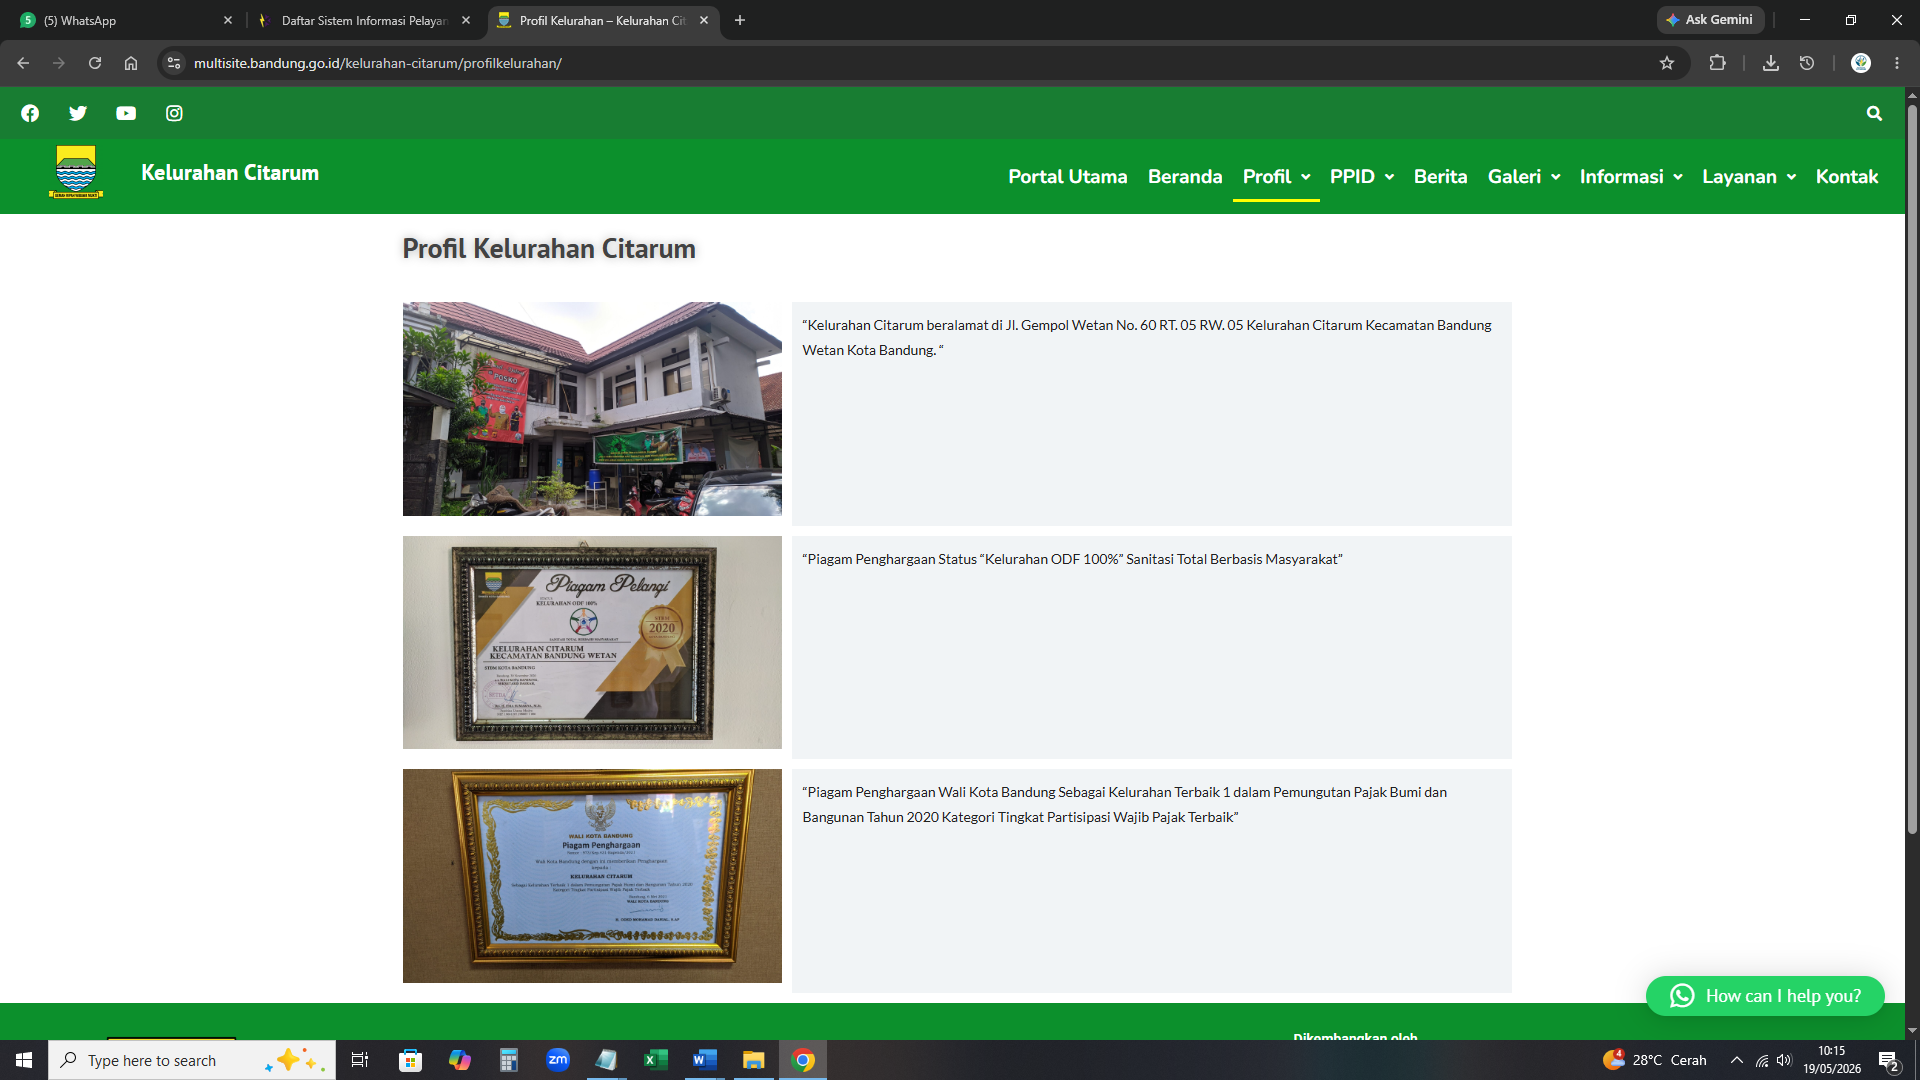Image resolution: width=1920 pixels, height=1080 pixels.
Task: Open Excel from the taskbar
Action: coord(656,1060)
